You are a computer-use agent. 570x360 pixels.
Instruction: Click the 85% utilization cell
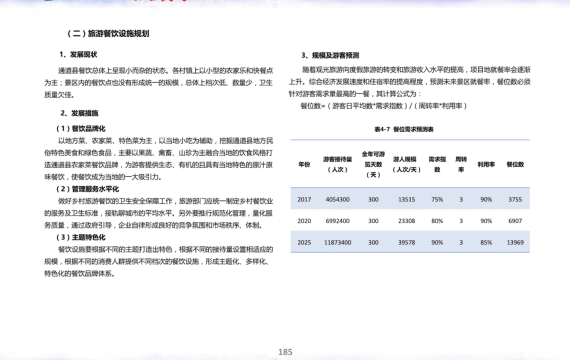pyautogui.click(x=486, y=242)
